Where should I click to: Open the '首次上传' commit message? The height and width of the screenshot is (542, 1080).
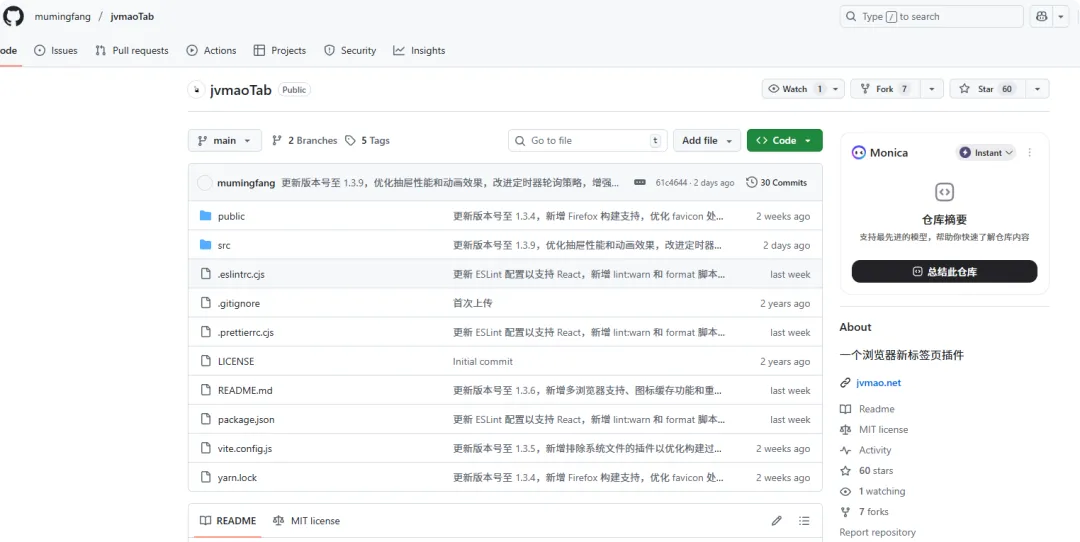(x=472, y=303)
